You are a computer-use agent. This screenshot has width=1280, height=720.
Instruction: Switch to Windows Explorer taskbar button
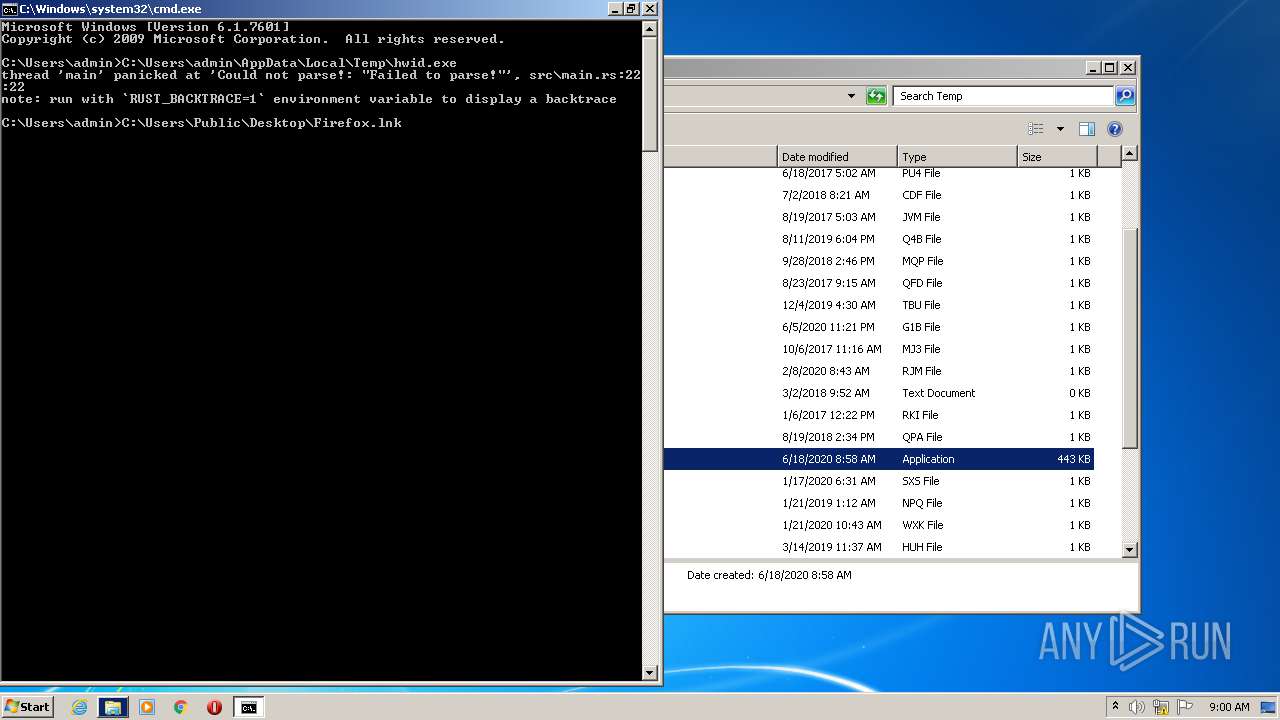[x=113, y=707]
